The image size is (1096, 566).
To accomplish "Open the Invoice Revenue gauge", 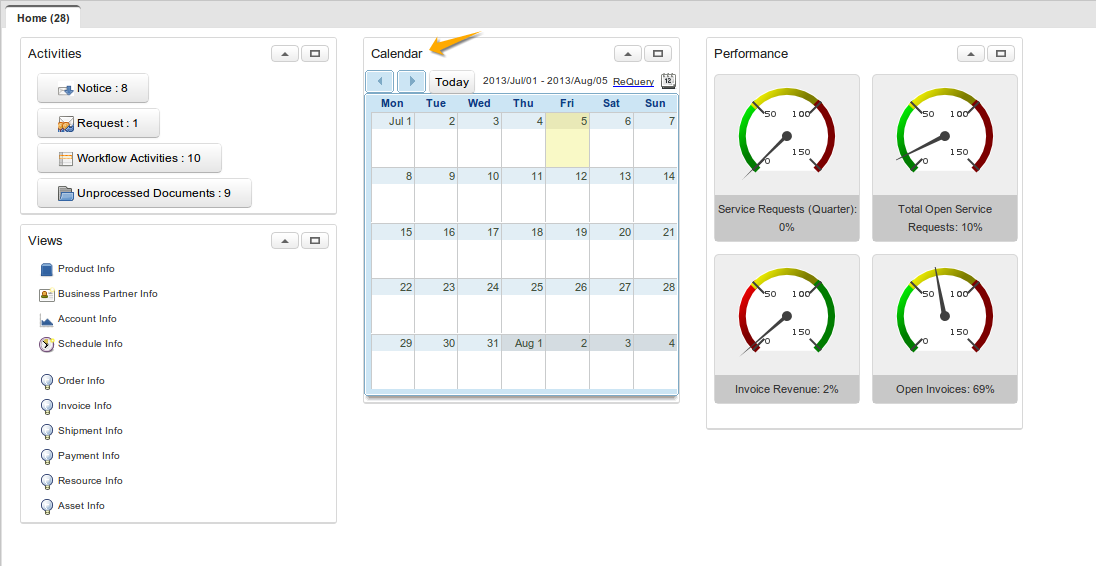I will pyautogui.click(x=787, y=314).
